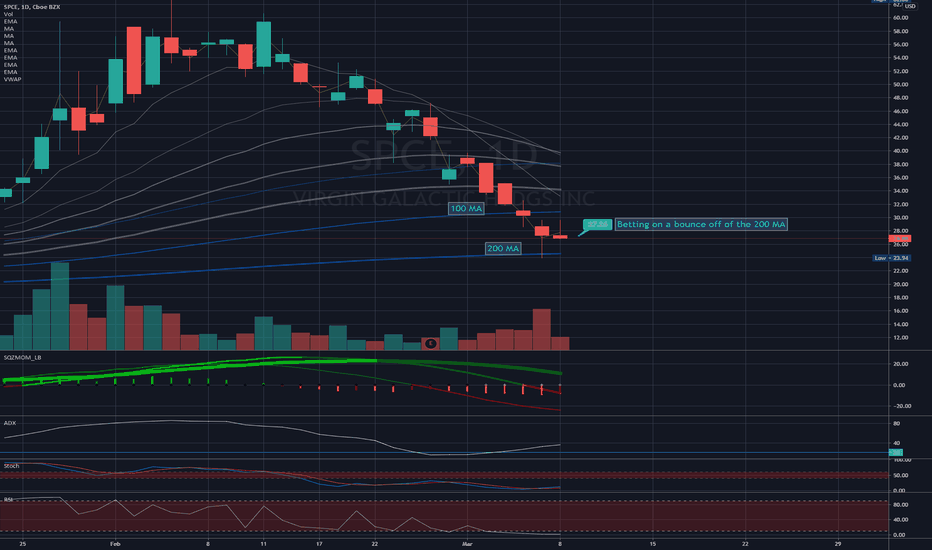932x550 pixels.
Task: Click the red current price tag on the scale
Action: pos(900,238)
